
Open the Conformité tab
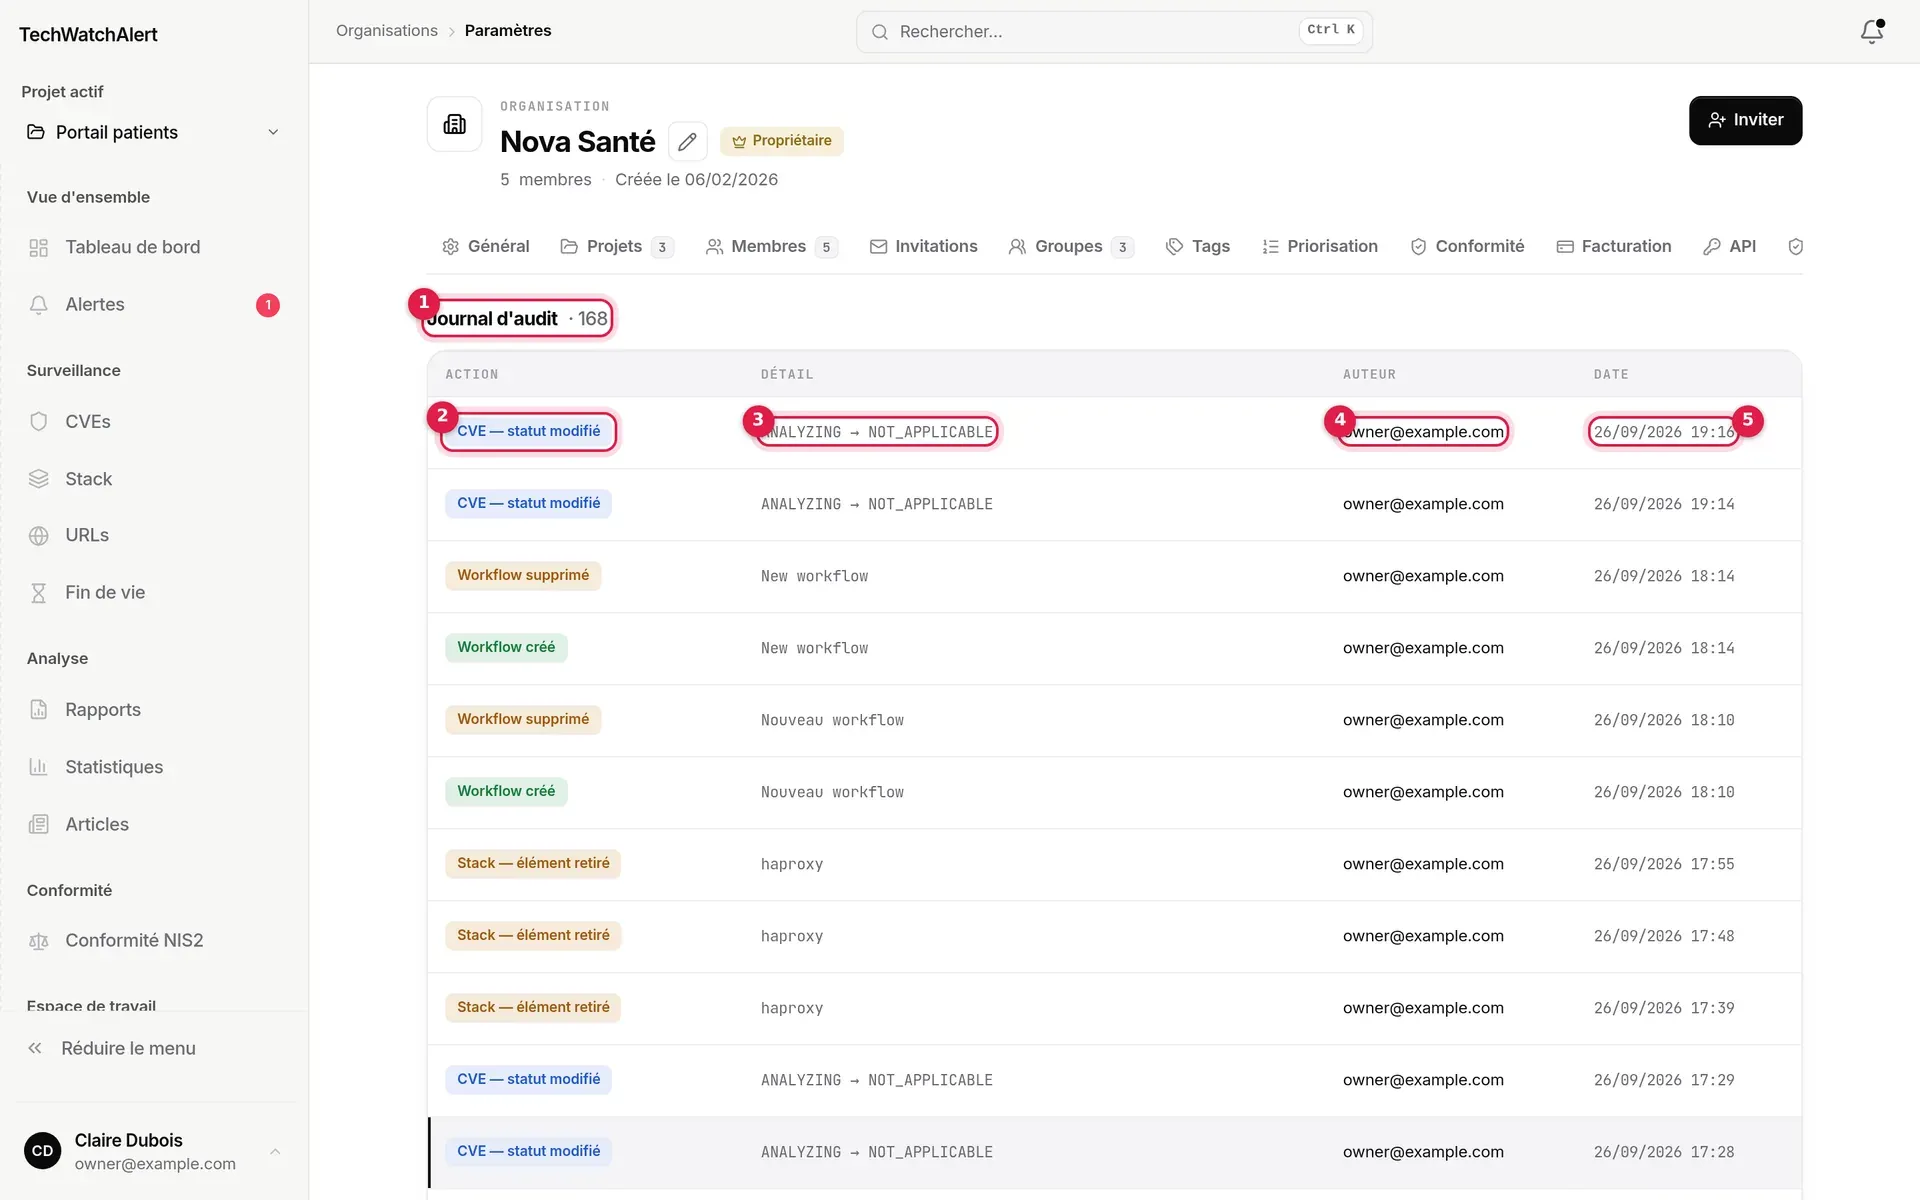1467,247
